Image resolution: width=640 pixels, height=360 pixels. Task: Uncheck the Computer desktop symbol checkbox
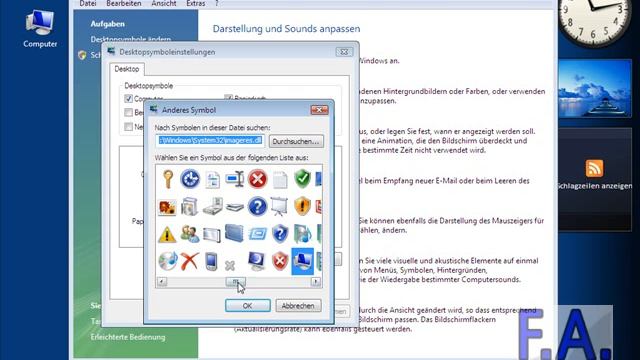pos(129,99)
